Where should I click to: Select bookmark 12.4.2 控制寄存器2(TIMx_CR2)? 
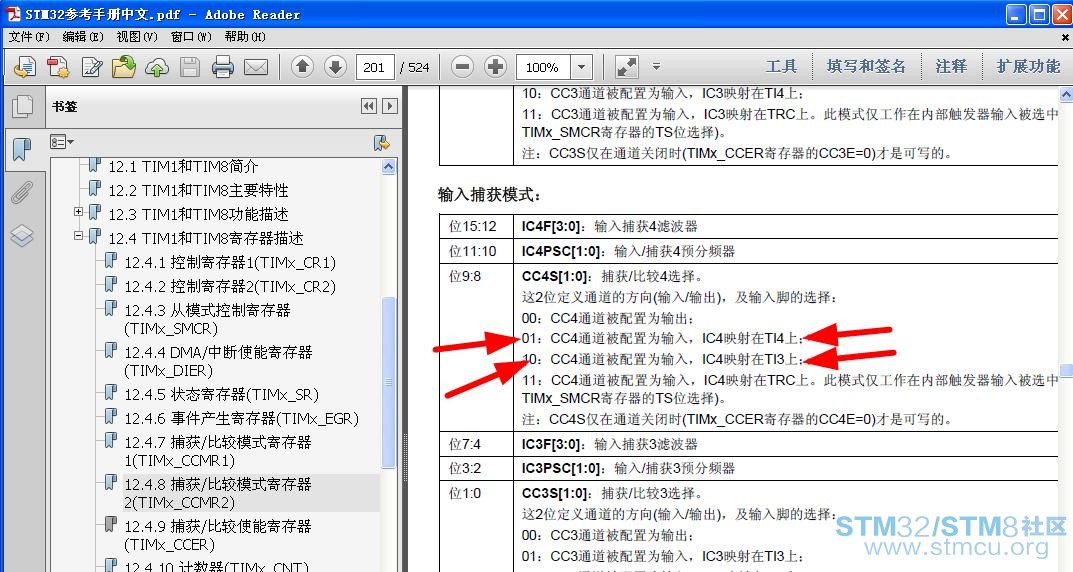(230, 286)
